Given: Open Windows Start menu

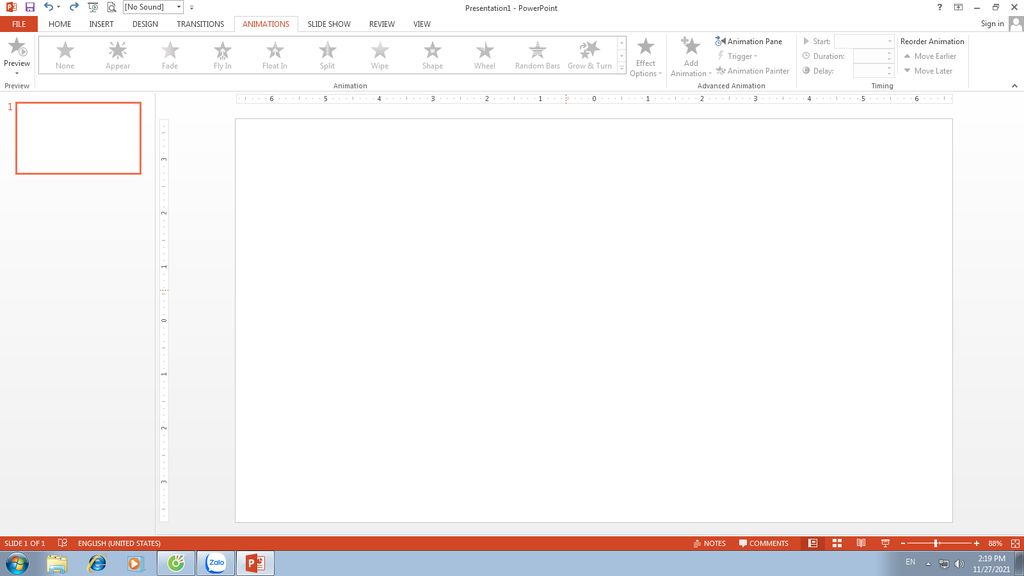Looking at the screenshot, I should click(x=17, y=563).
